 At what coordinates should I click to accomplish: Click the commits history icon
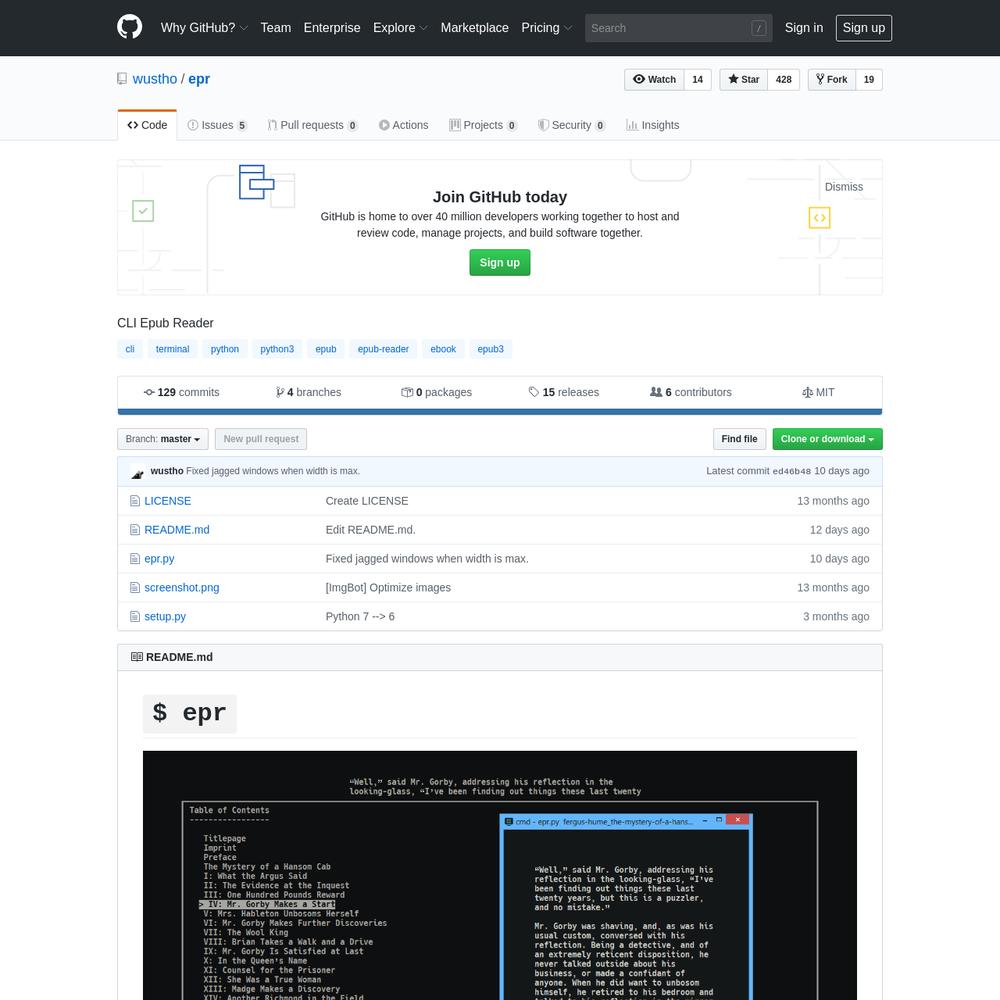pos(149,392)
